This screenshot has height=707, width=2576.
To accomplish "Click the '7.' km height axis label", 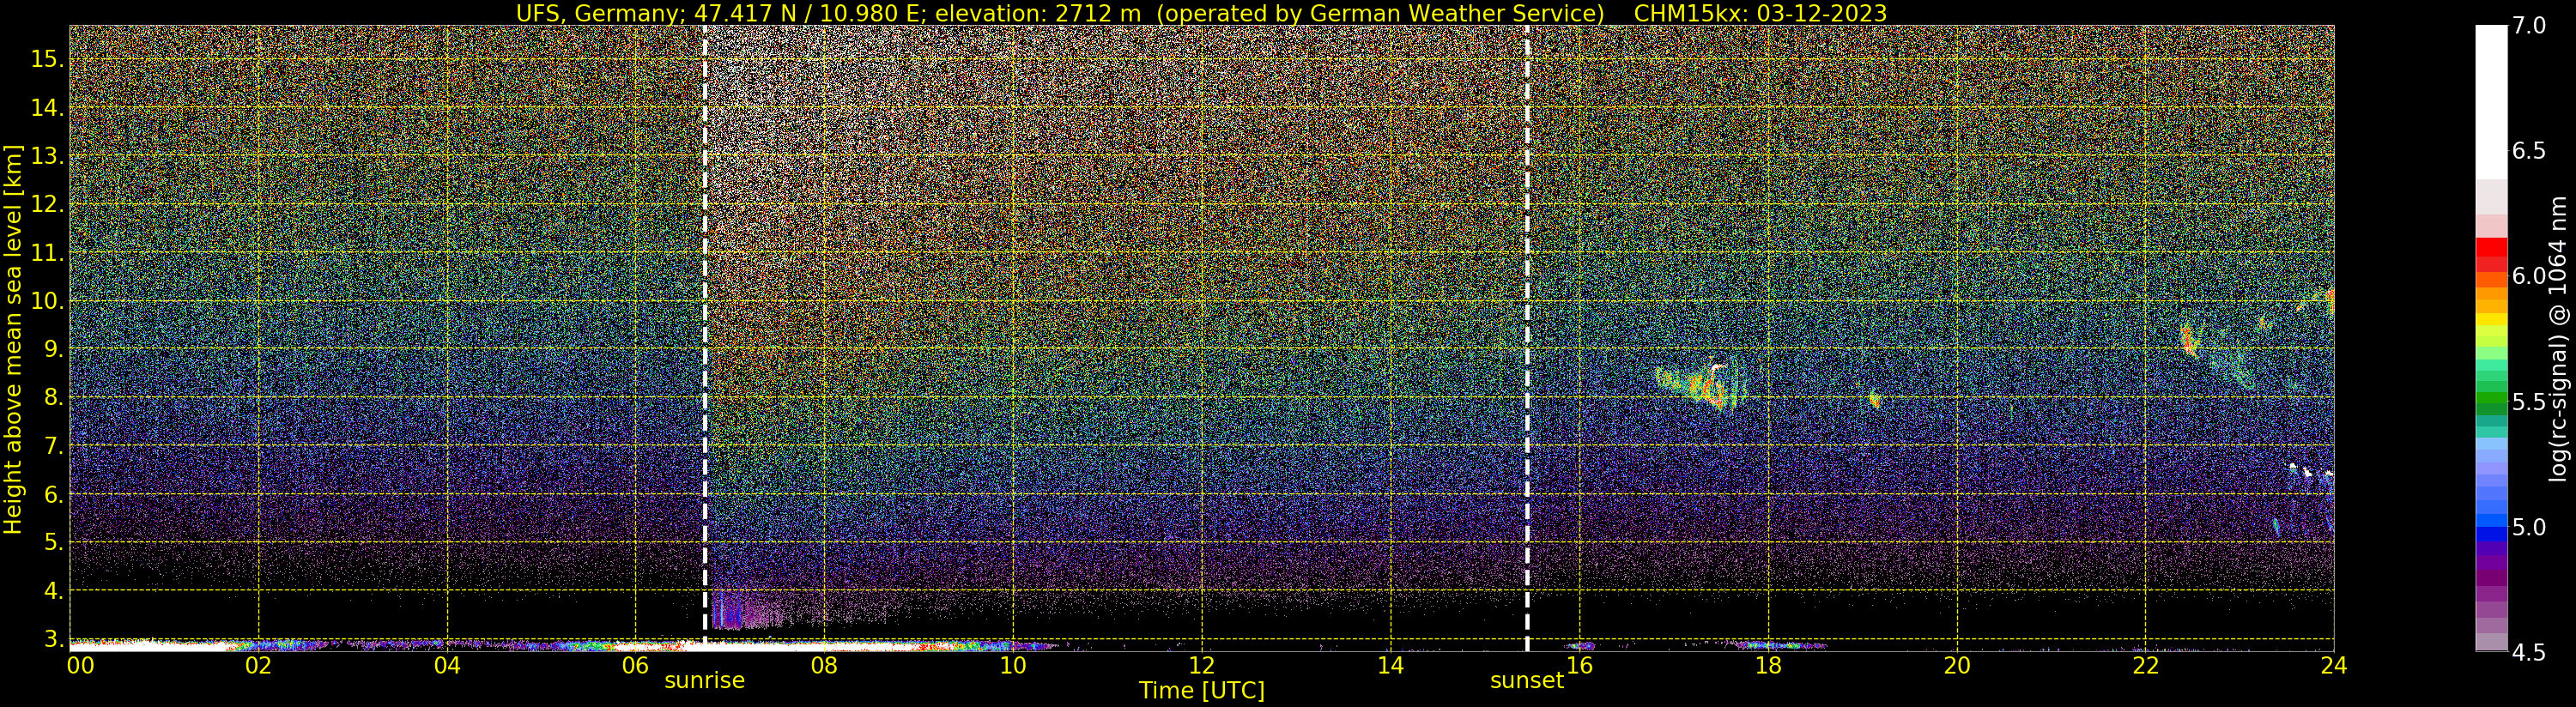I will coord(53,446).
